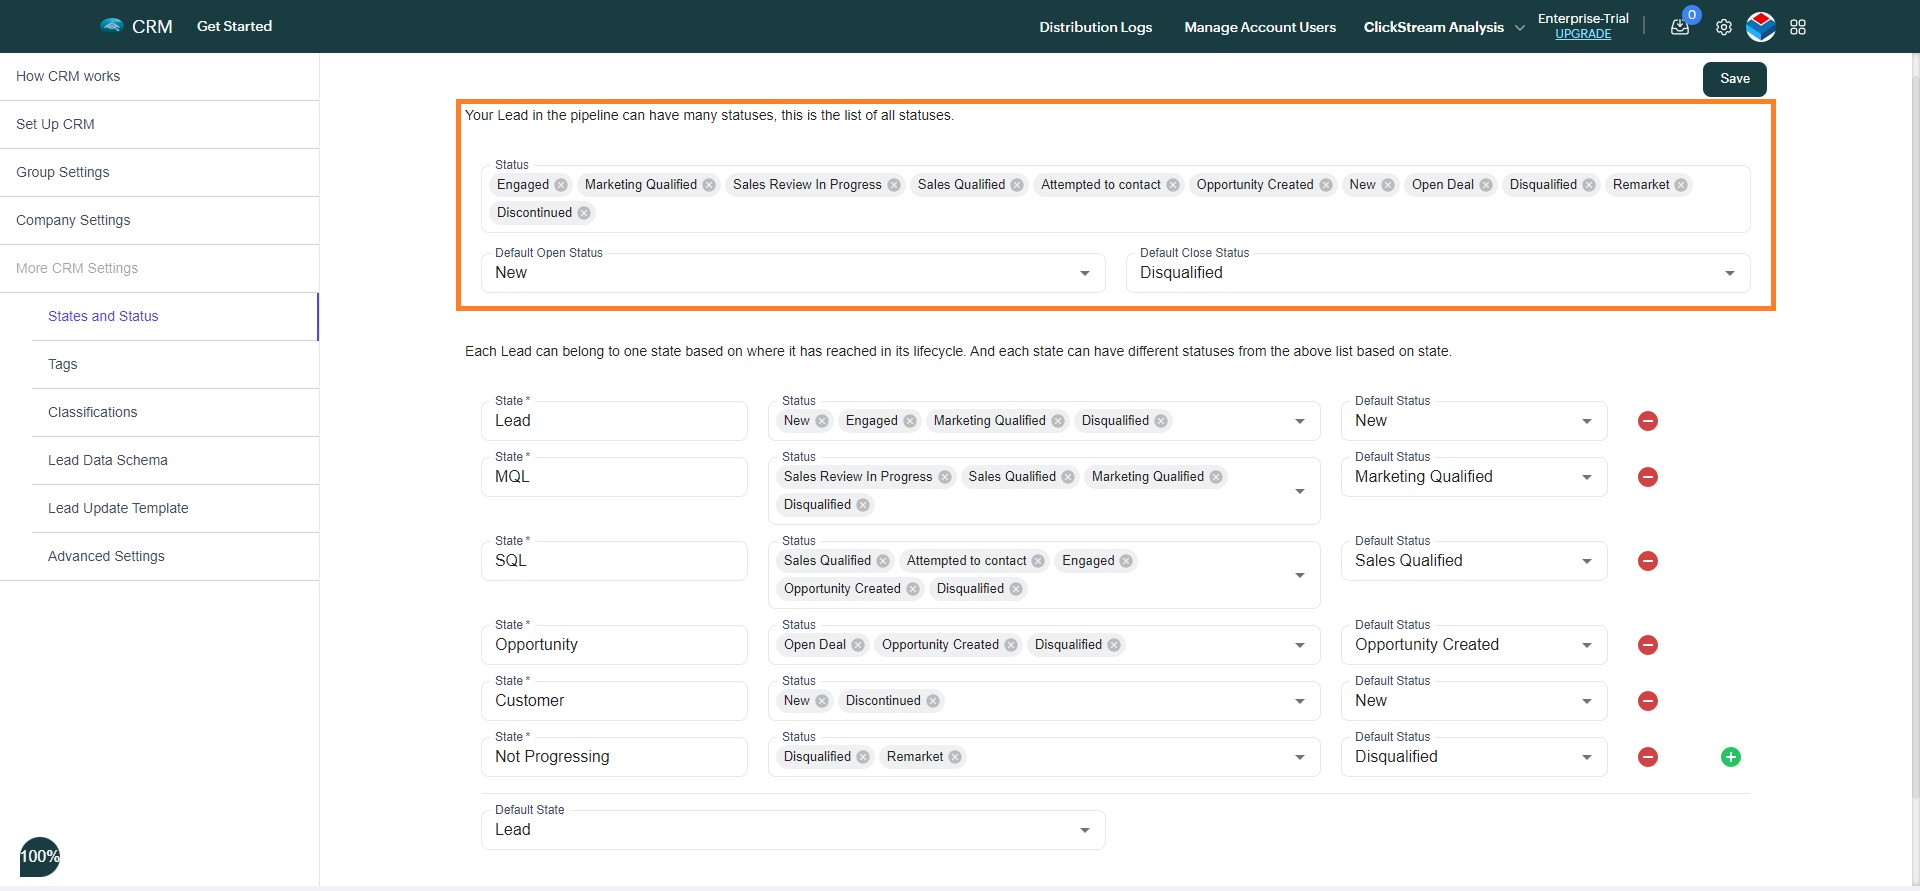Remove Discontinued from Customer statuses
The height and width of the screenshot is (891, 1920).
933,701
